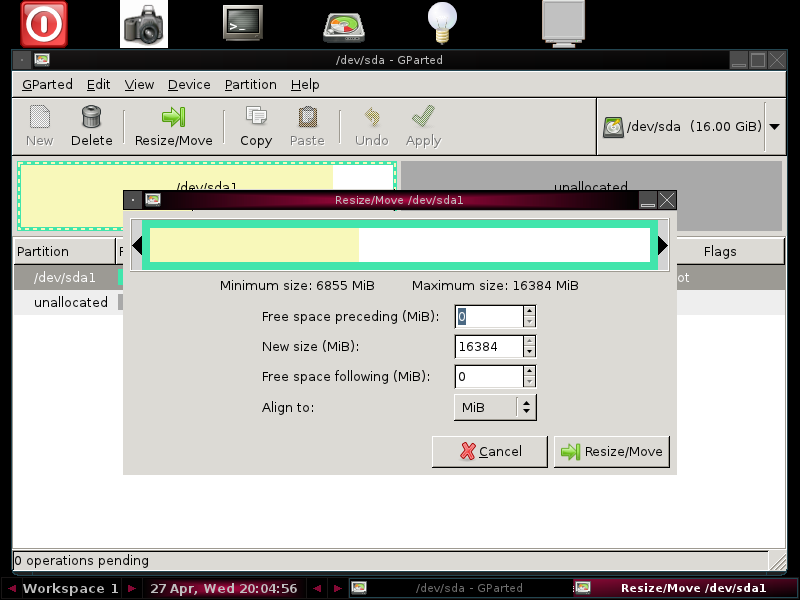Click the Paste clipboard toolbar icon

coord(307,126)
